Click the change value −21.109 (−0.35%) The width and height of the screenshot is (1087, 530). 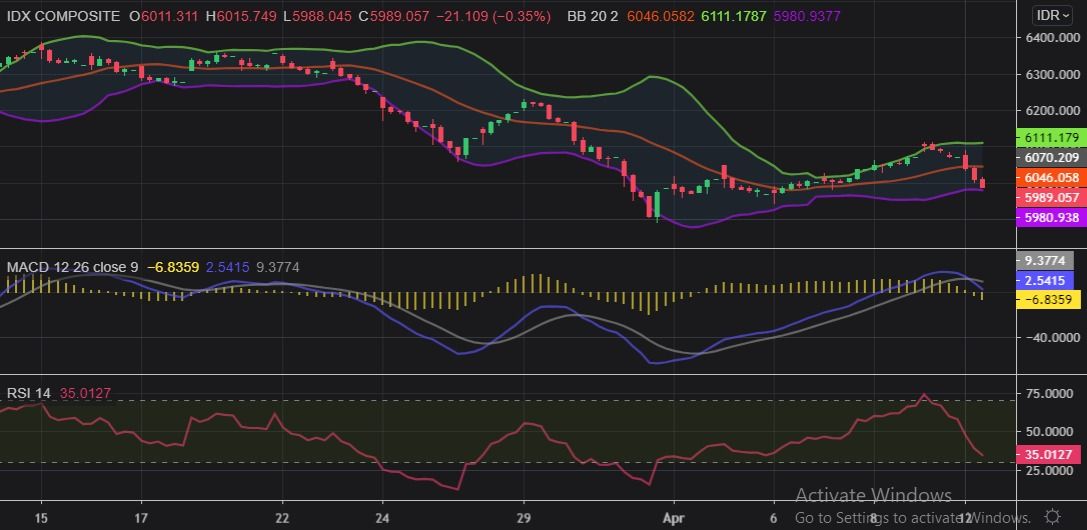click(x=494, y=16)
